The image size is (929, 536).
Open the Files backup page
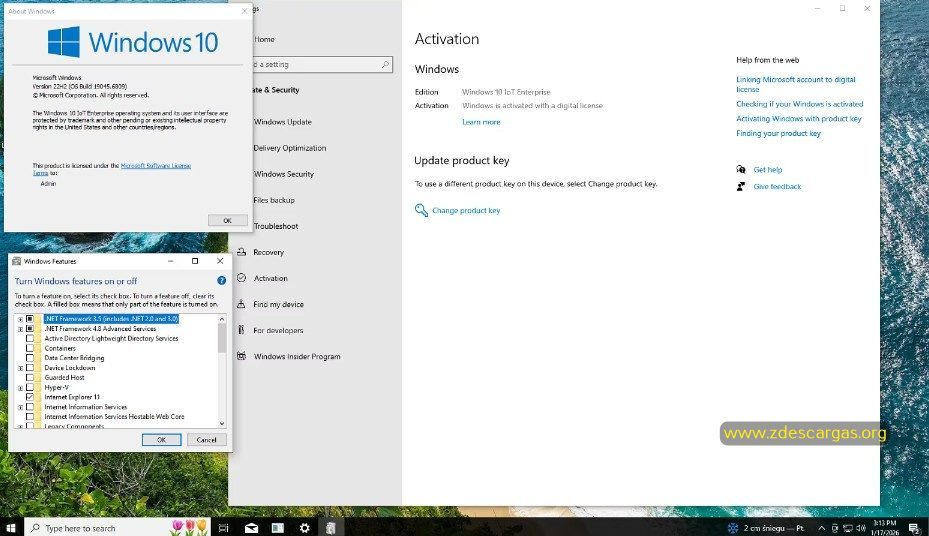[274, 200]
